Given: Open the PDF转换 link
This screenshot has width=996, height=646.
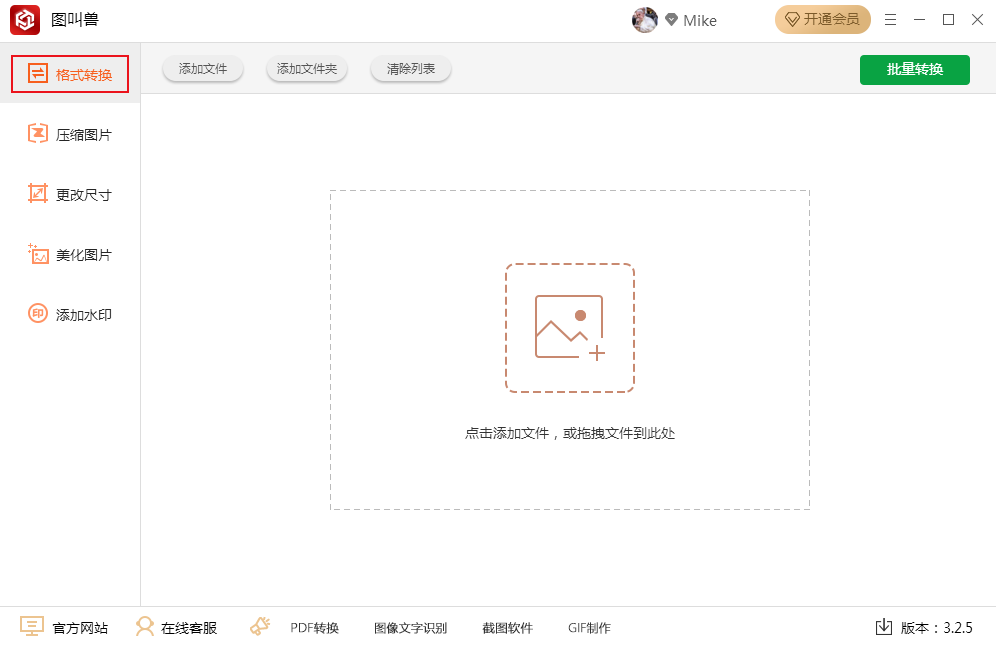Looking at the screenshot, I should pyautogui.click(x=314, y=628).
